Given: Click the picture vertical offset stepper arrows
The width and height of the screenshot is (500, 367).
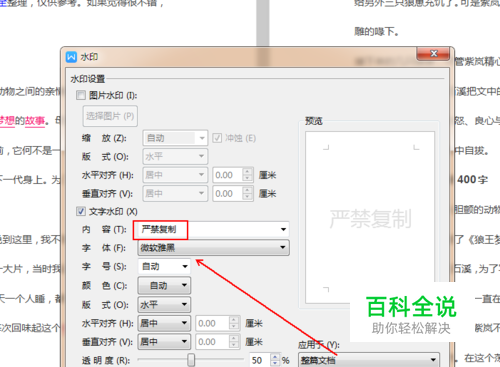Looking at the screenshot, I should point(247,193).
